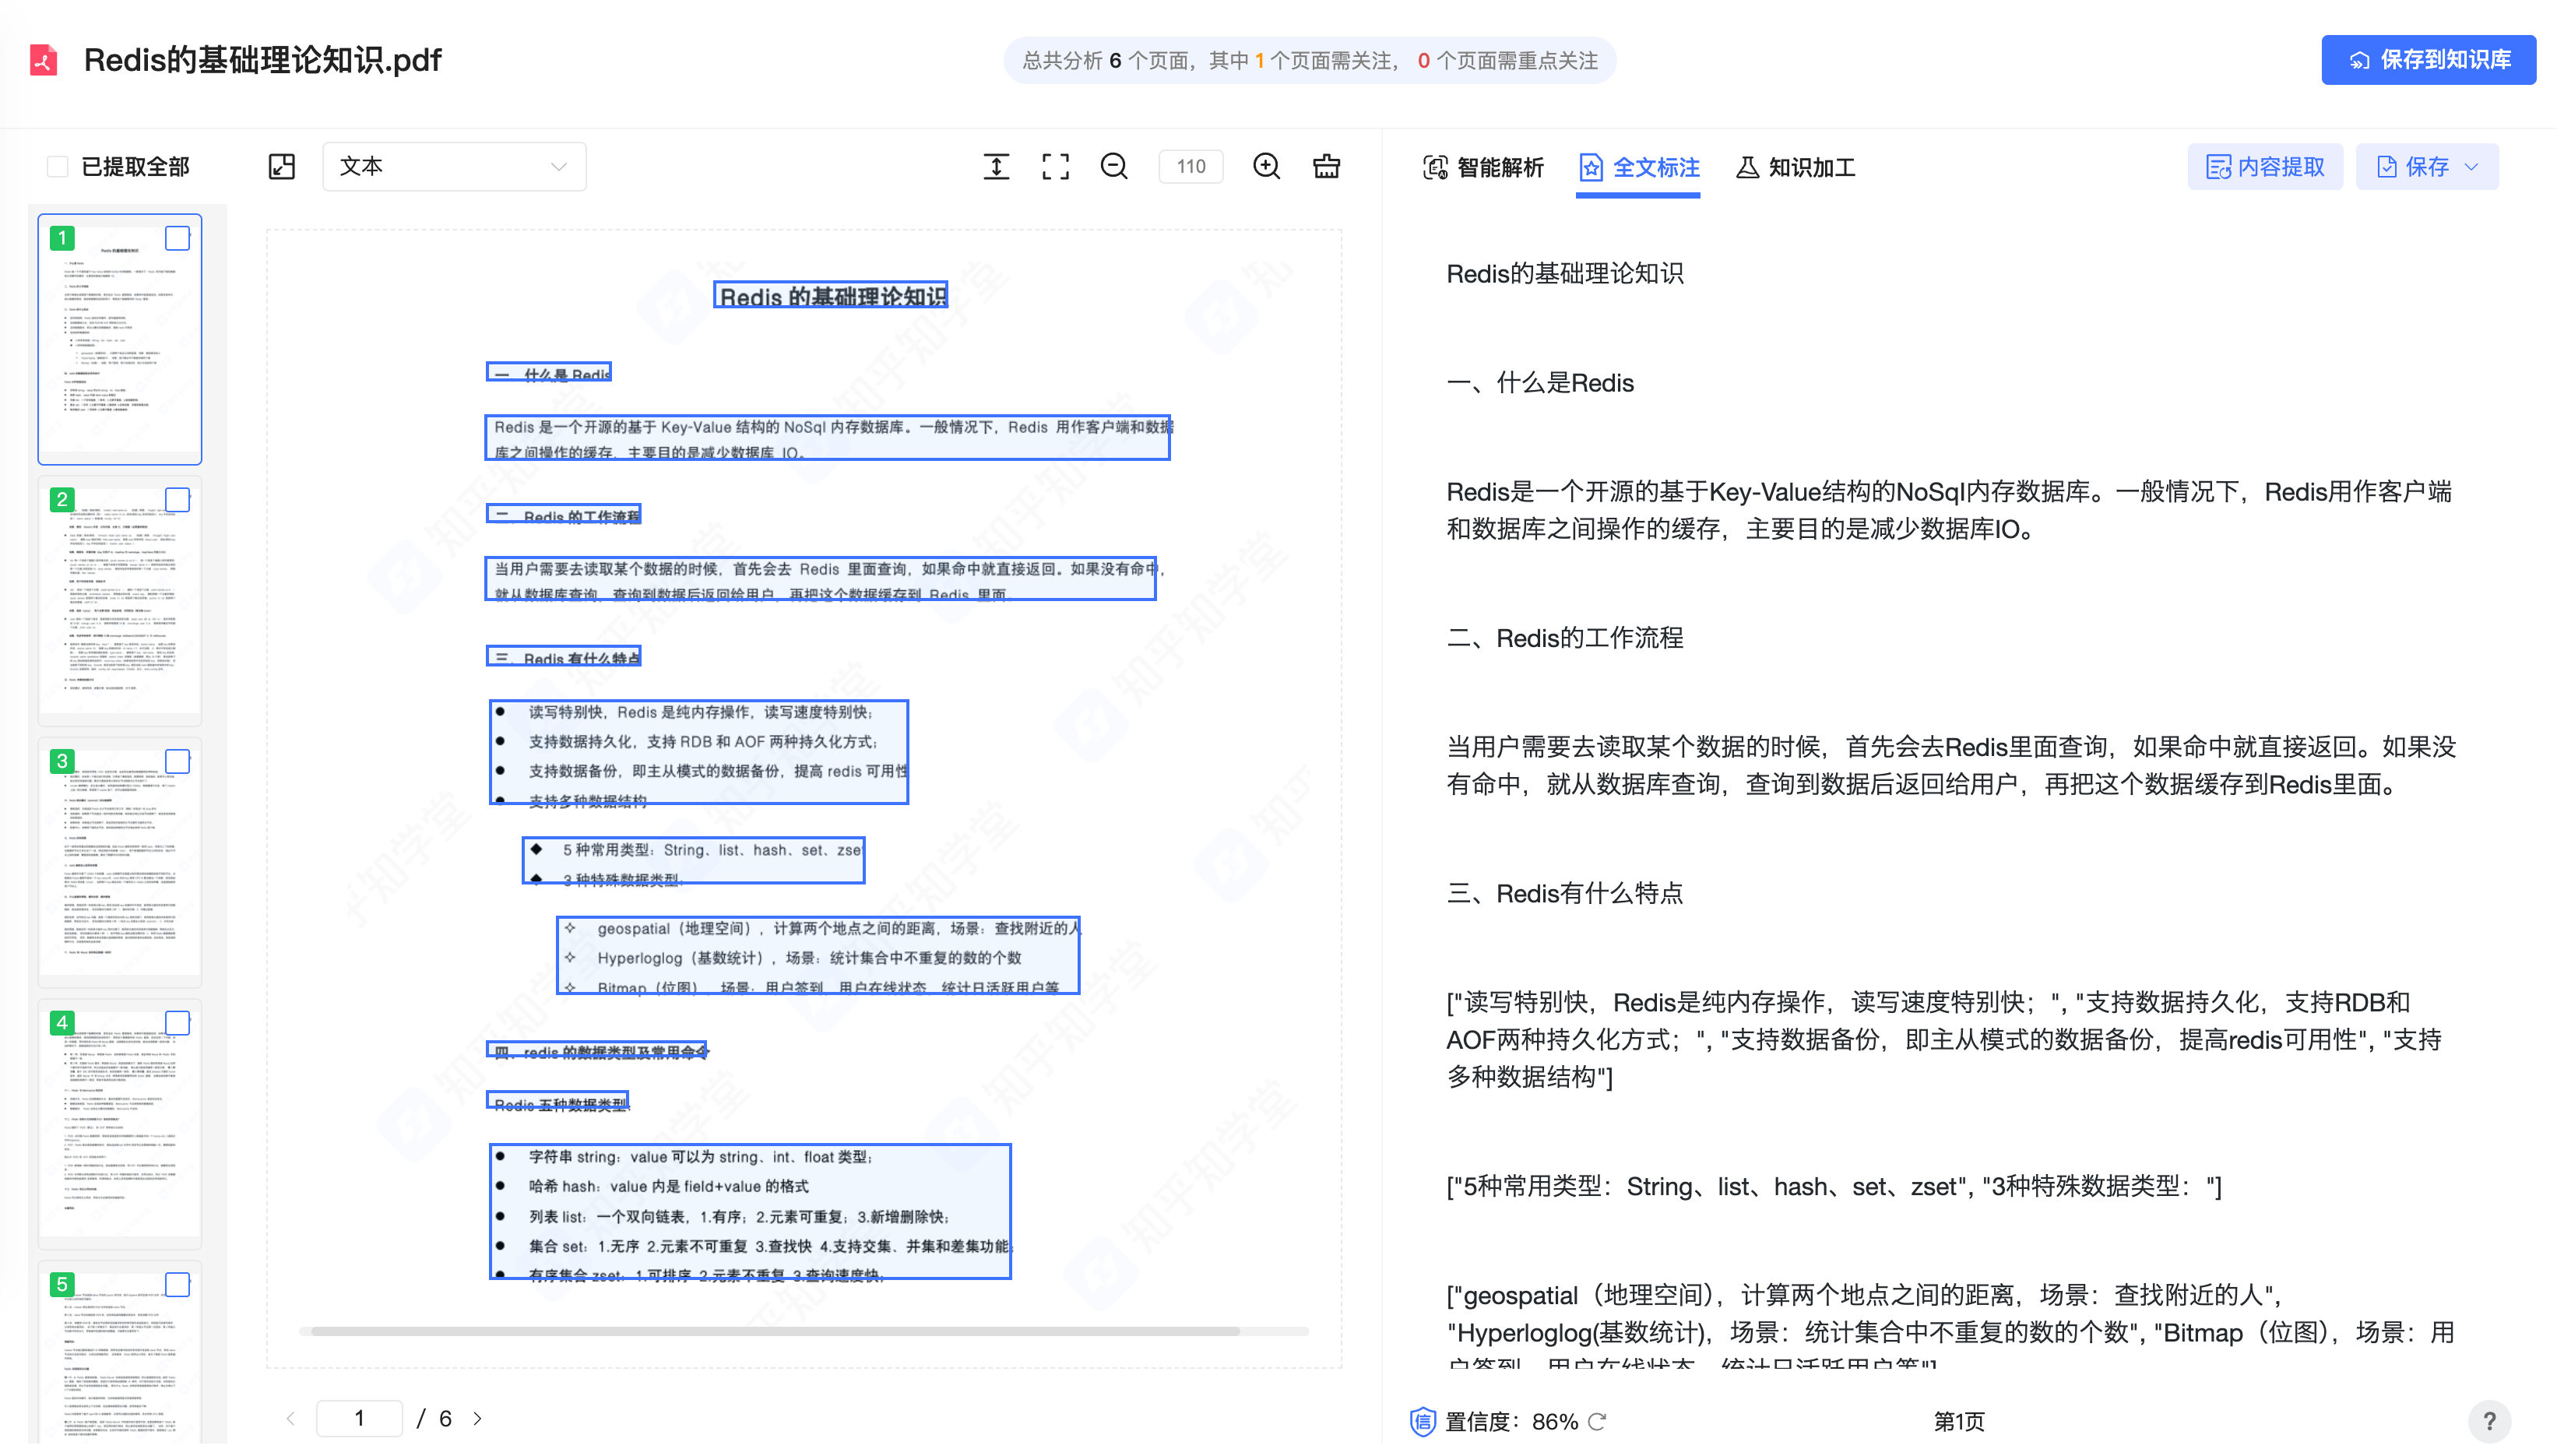Screen dimensions: 2557x1456
Task: Select page 2 thumbnail
Action: pos(120,600)
